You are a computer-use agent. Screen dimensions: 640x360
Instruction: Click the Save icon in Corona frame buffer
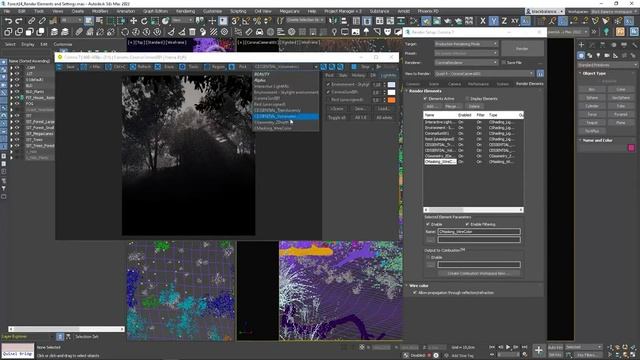[60, 67]
